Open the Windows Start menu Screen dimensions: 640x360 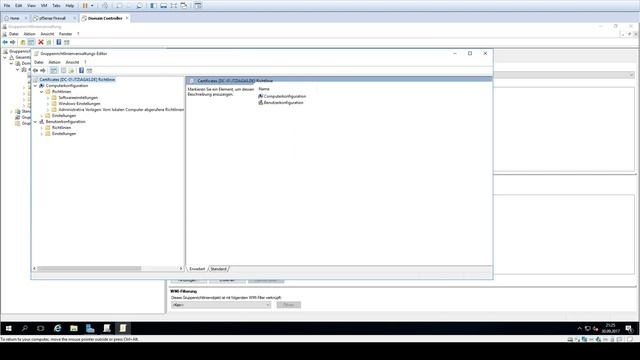point(9,328)
